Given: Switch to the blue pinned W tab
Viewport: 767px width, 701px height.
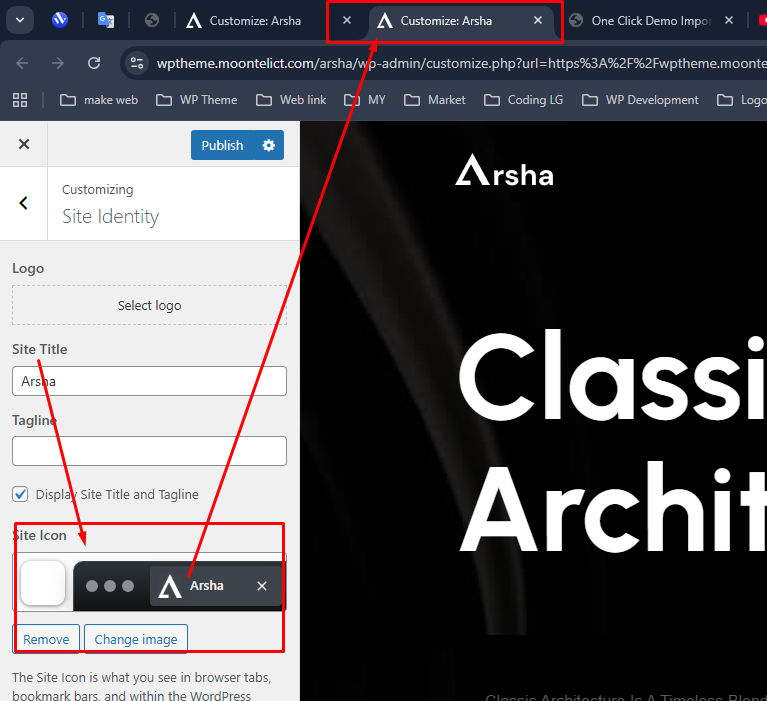Looking at the screenshot, I should (60, 20).
